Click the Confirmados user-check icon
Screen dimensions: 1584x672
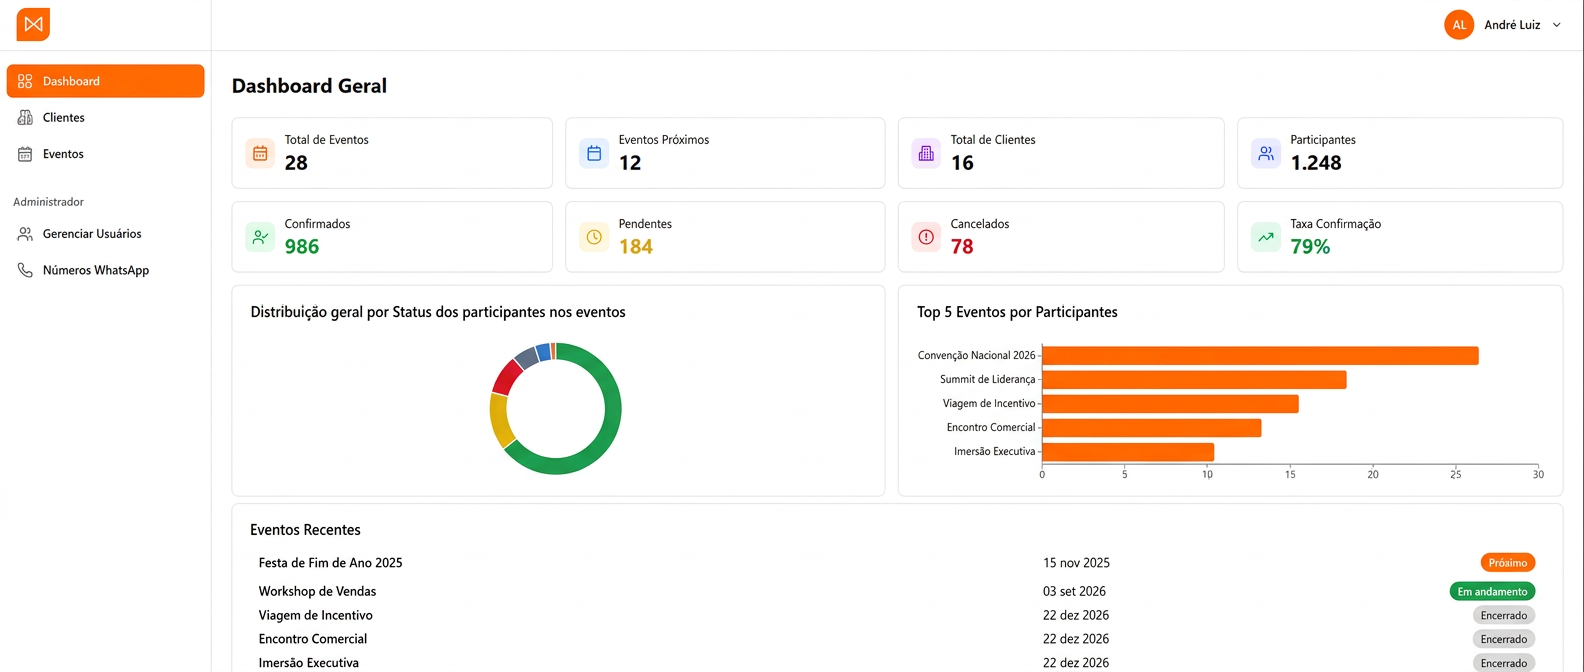point(260,237)
